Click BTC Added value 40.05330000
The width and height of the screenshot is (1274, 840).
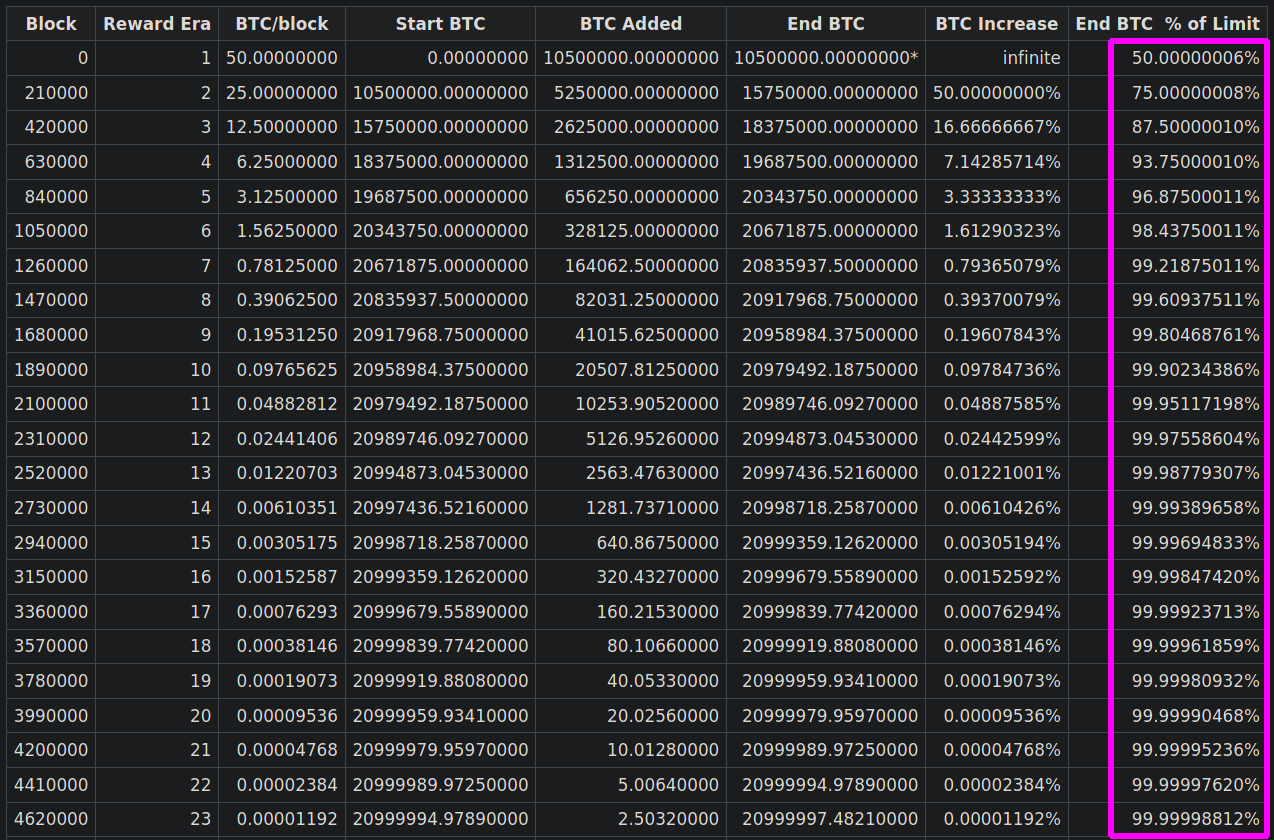click(x=631, y=681)
